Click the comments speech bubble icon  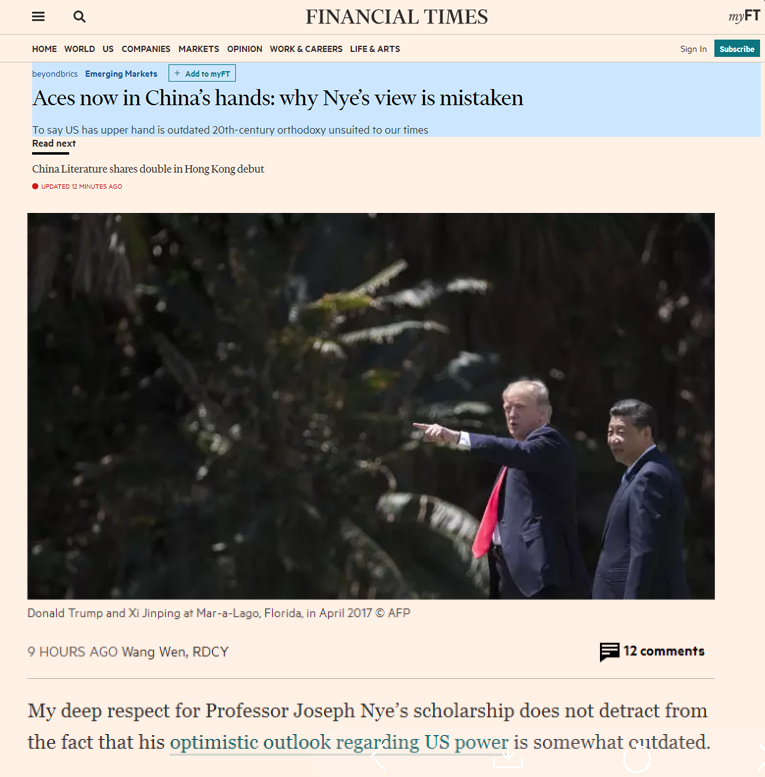(609, 652)
